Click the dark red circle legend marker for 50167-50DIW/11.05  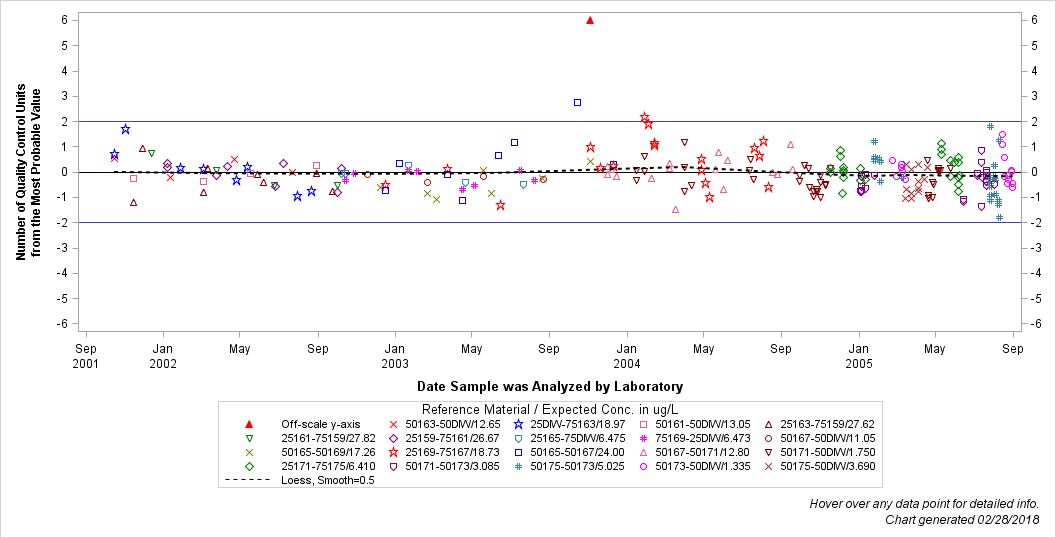768,438
